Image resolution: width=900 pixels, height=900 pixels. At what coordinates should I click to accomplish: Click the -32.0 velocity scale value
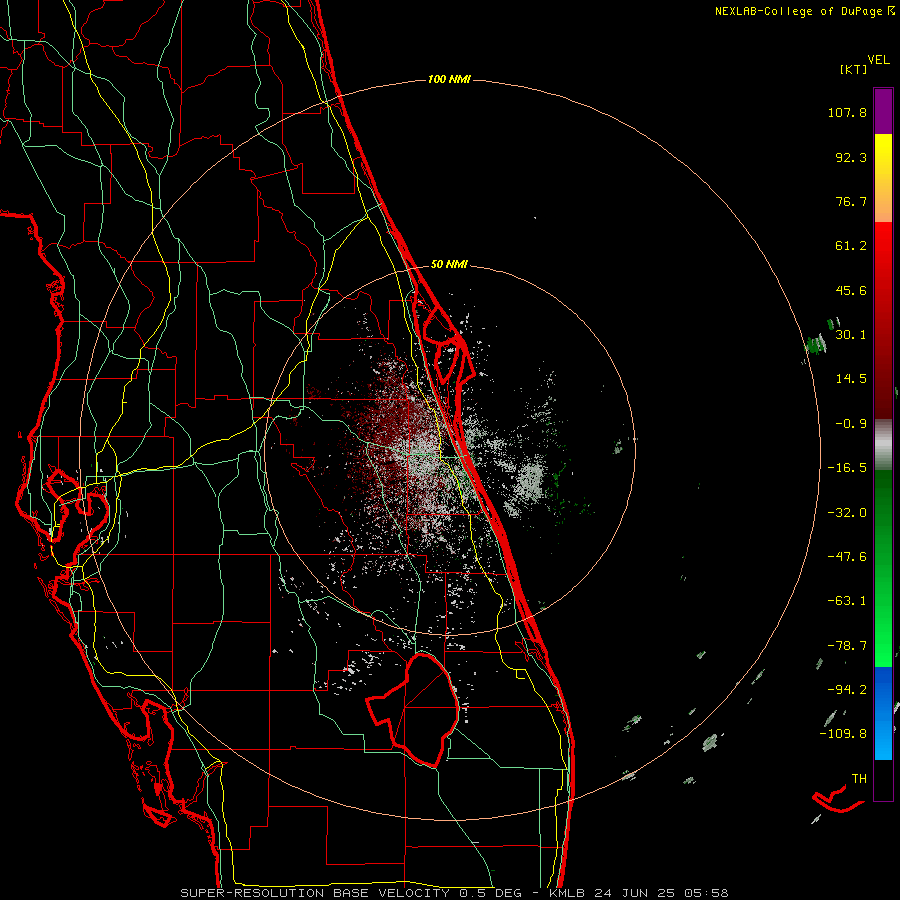click(847, 513)
